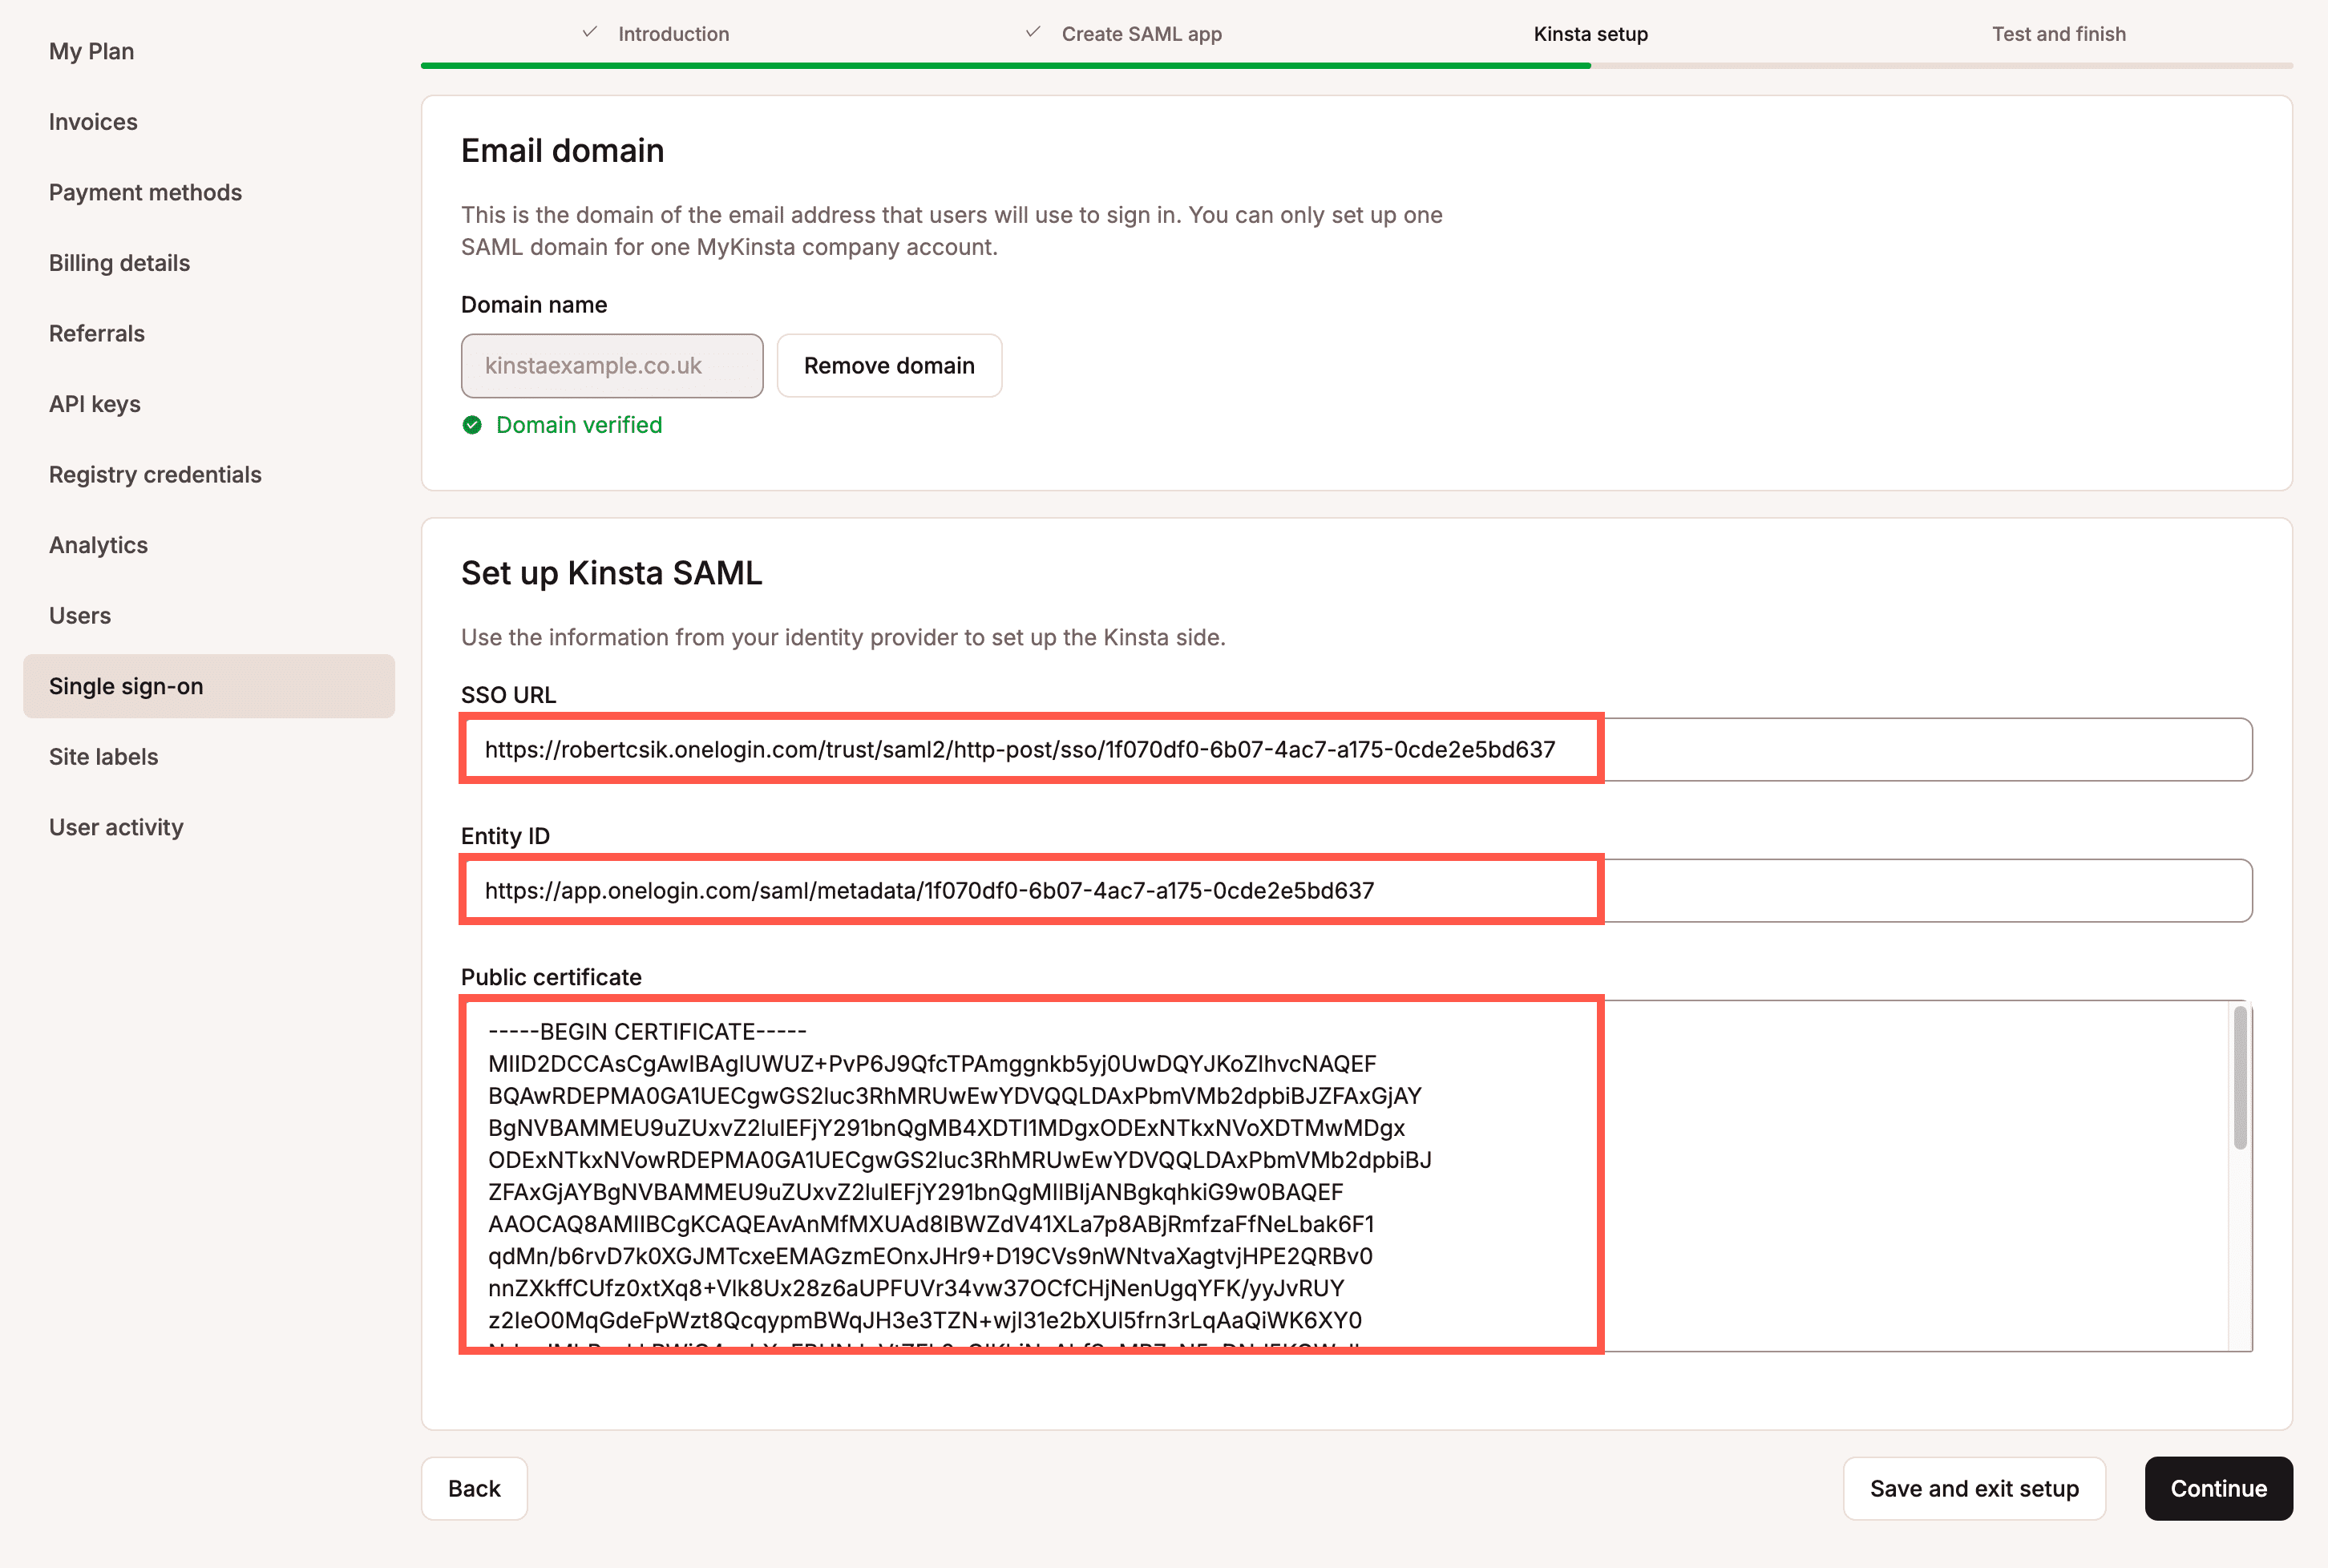Viewport: 2328px width, 1568px height.
Task: Open the Users section
Action: [x=79, y=615]
